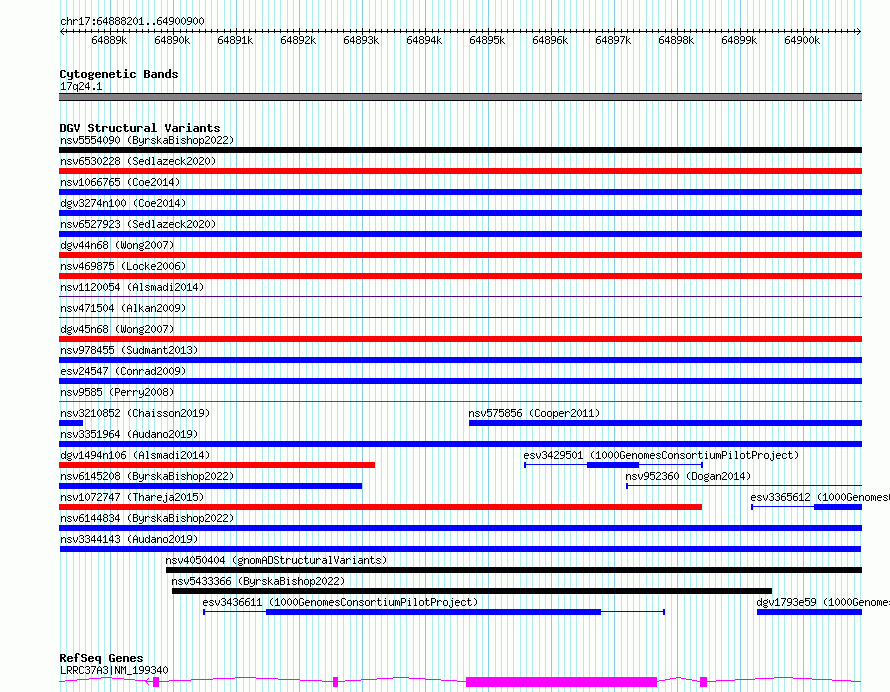Click the black nsv5554090 variant bar

(460, 150)
